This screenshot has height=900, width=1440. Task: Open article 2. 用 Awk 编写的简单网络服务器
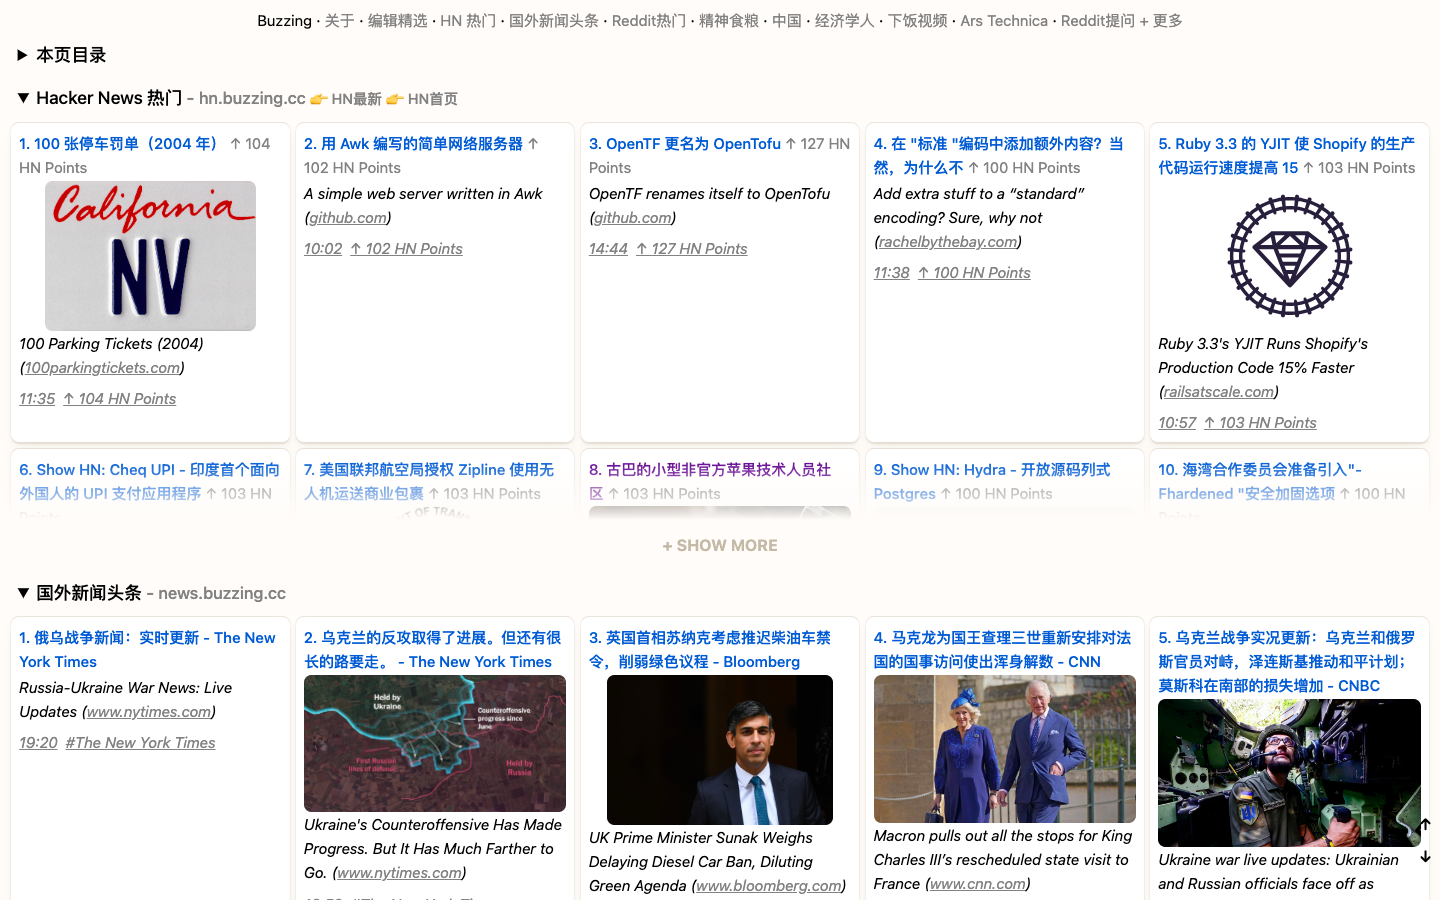coord(413,143)
